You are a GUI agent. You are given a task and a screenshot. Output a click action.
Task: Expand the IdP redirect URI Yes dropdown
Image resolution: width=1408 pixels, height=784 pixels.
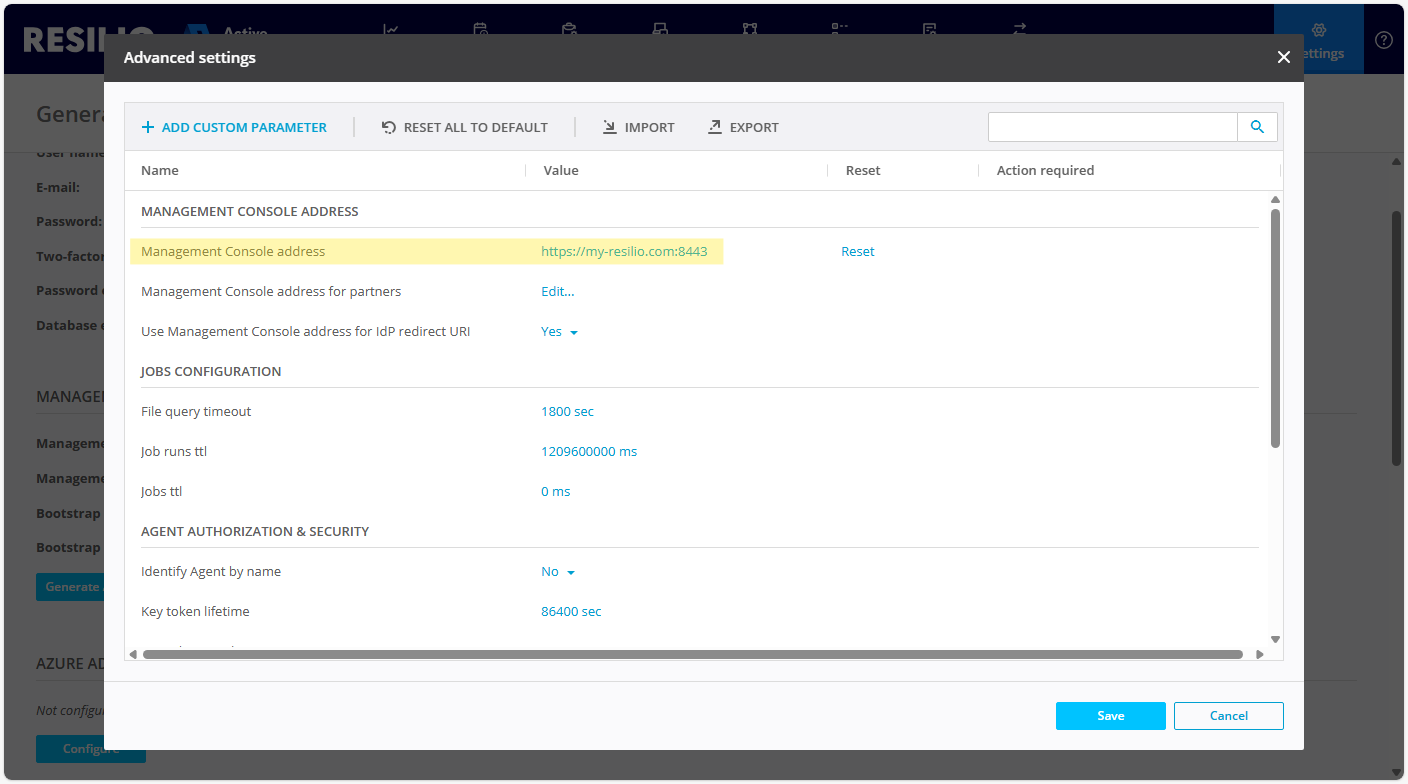point(560,332)
